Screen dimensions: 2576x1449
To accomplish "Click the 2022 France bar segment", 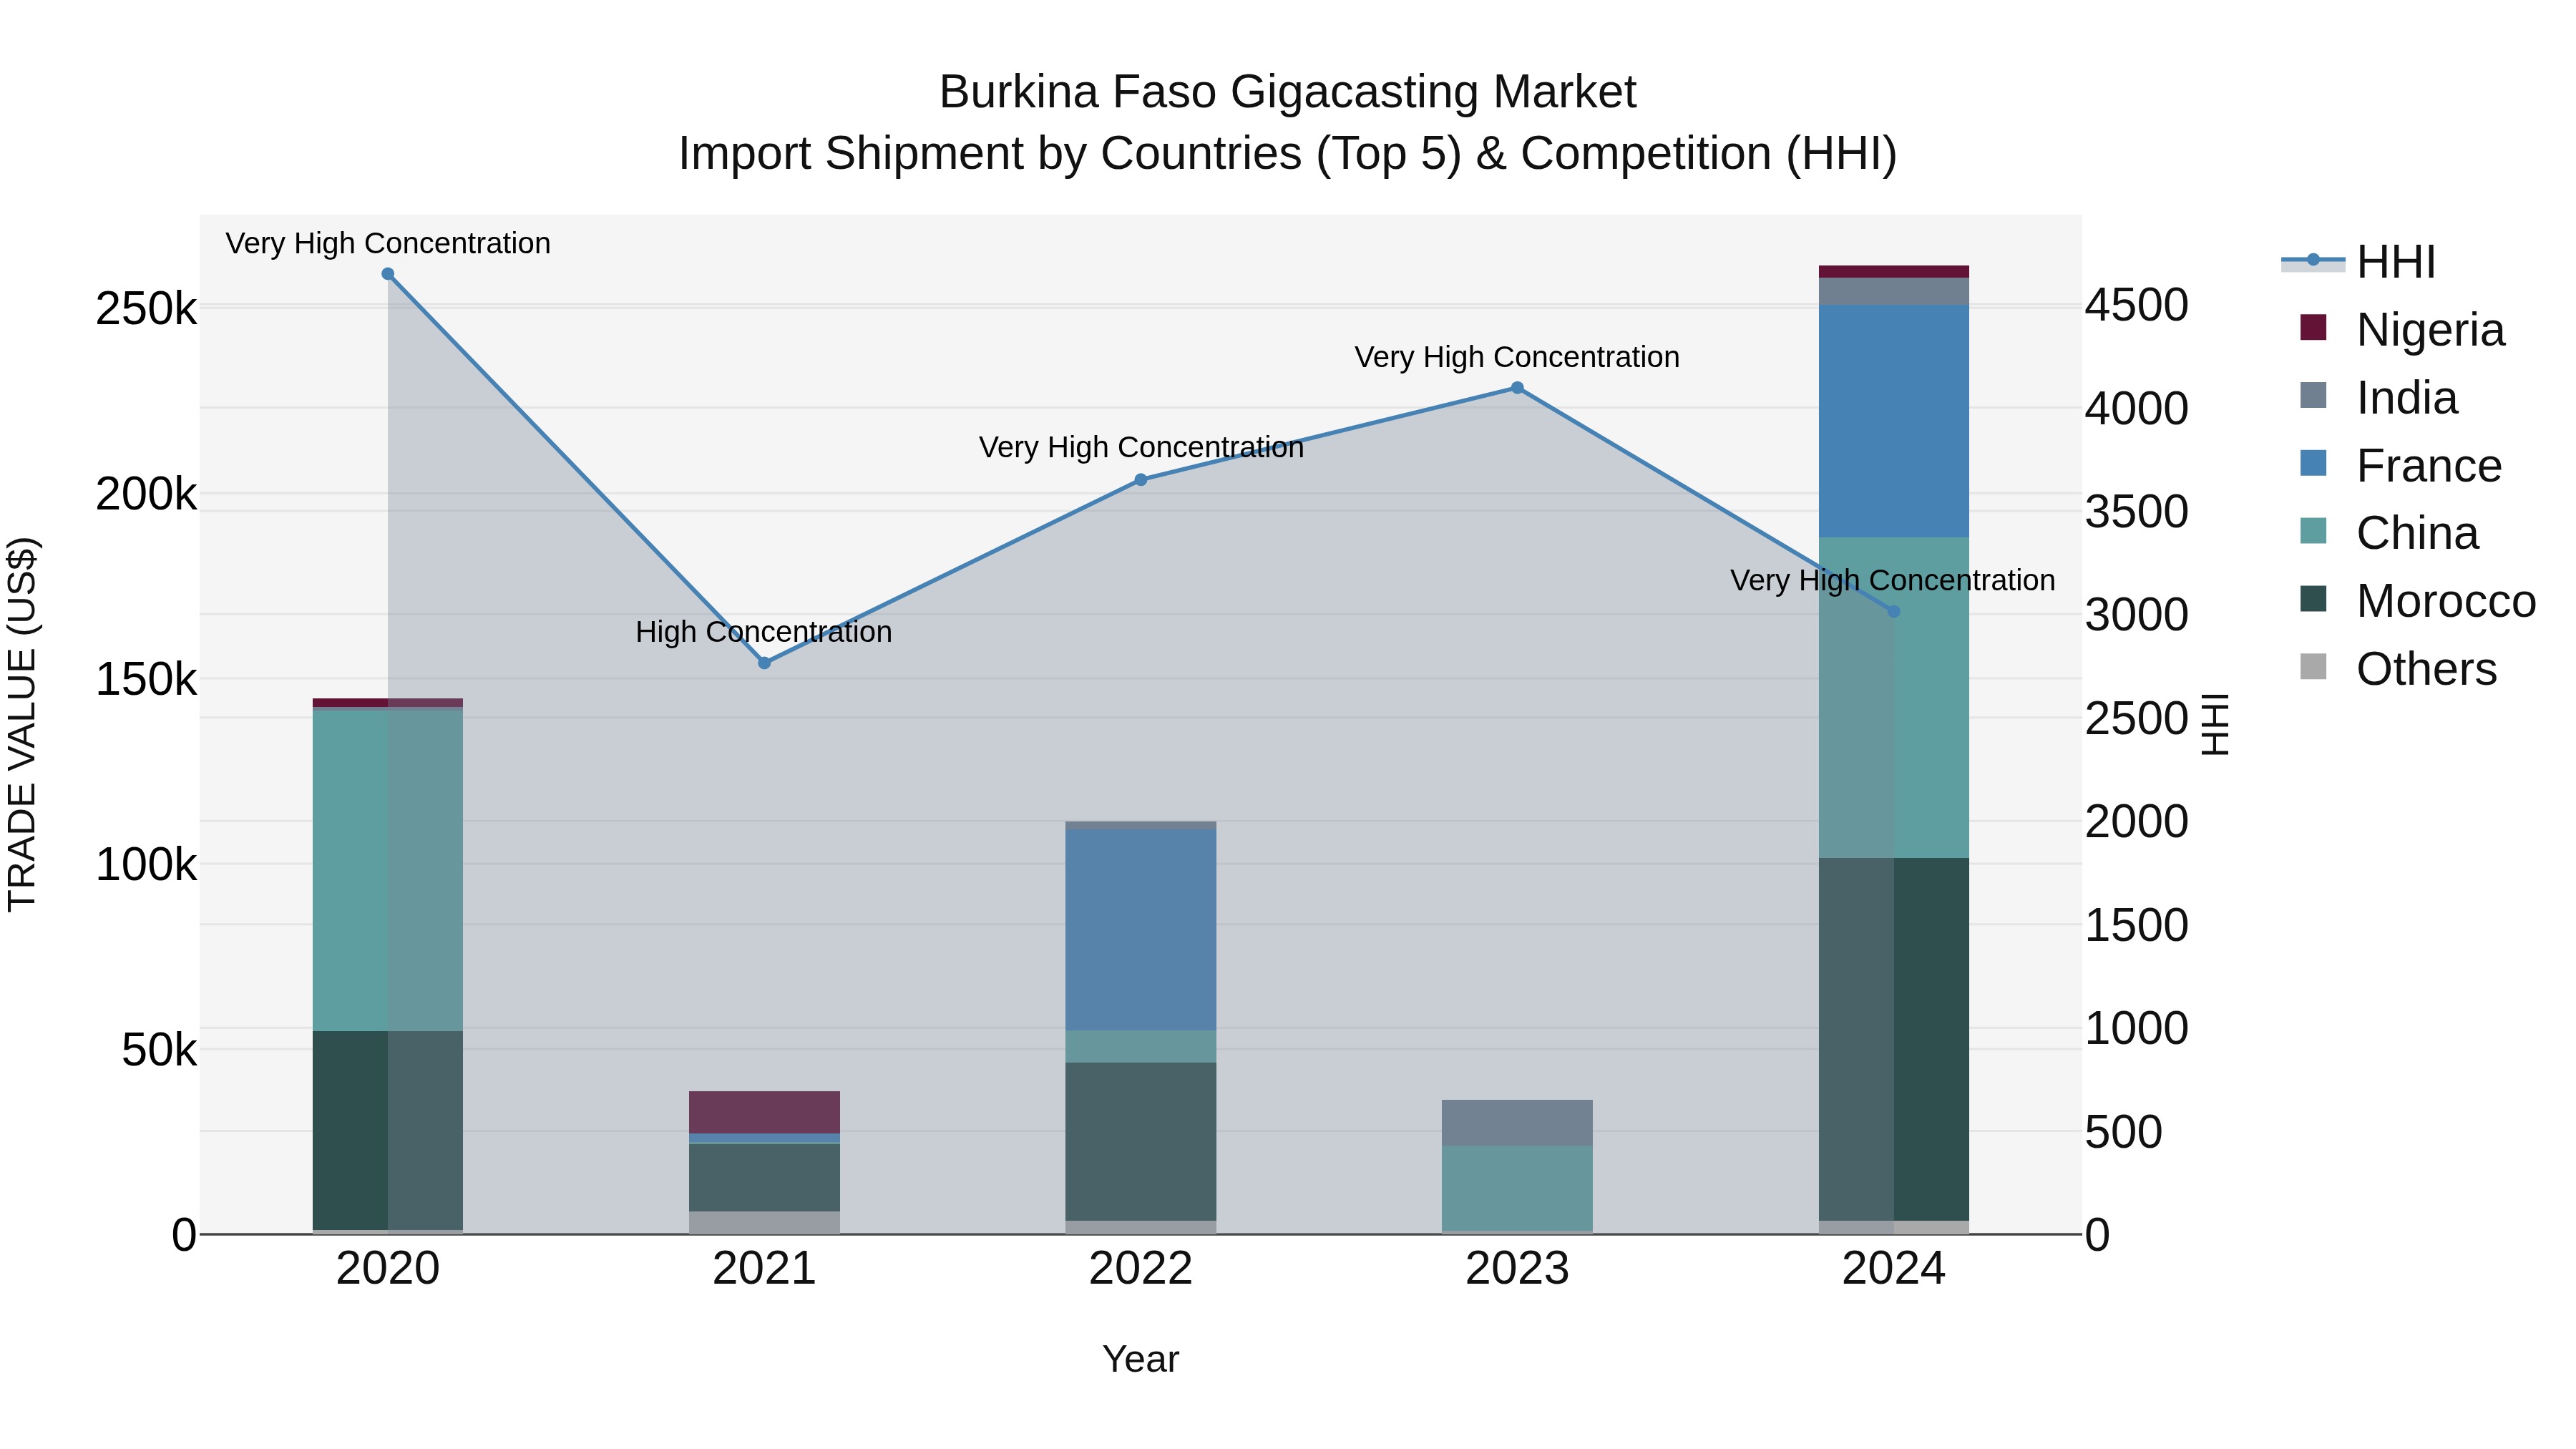I will [x=1141, y=930].
